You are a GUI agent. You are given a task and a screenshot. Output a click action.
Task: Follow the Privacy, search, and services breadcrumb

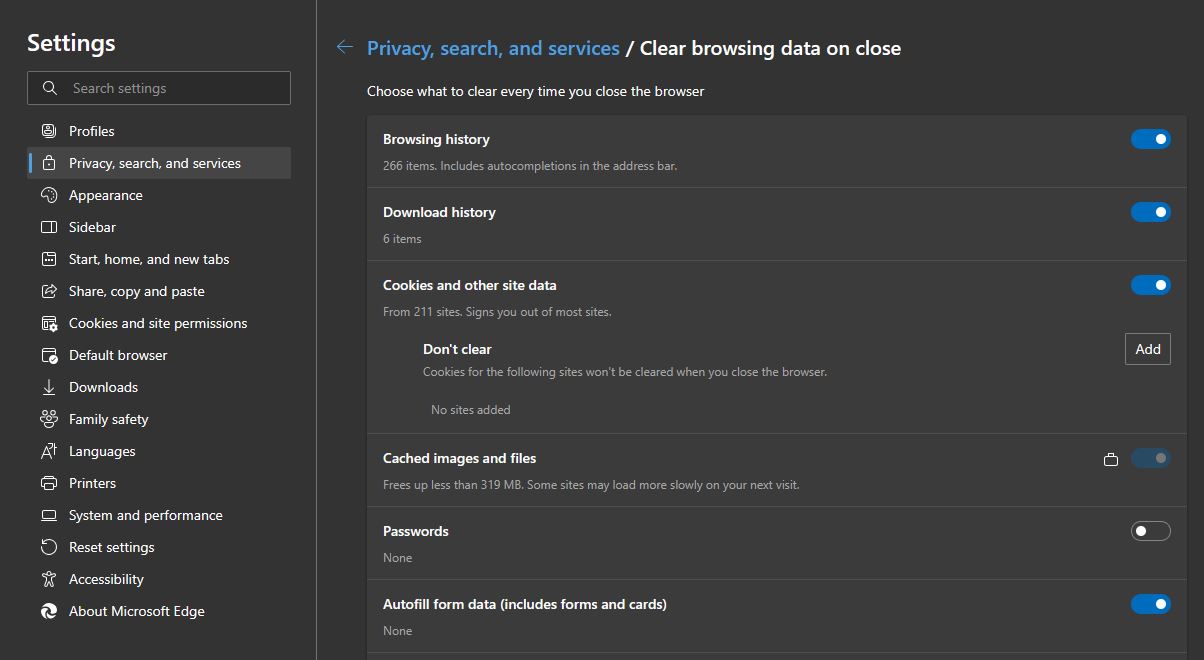click(x=493, y=48)
